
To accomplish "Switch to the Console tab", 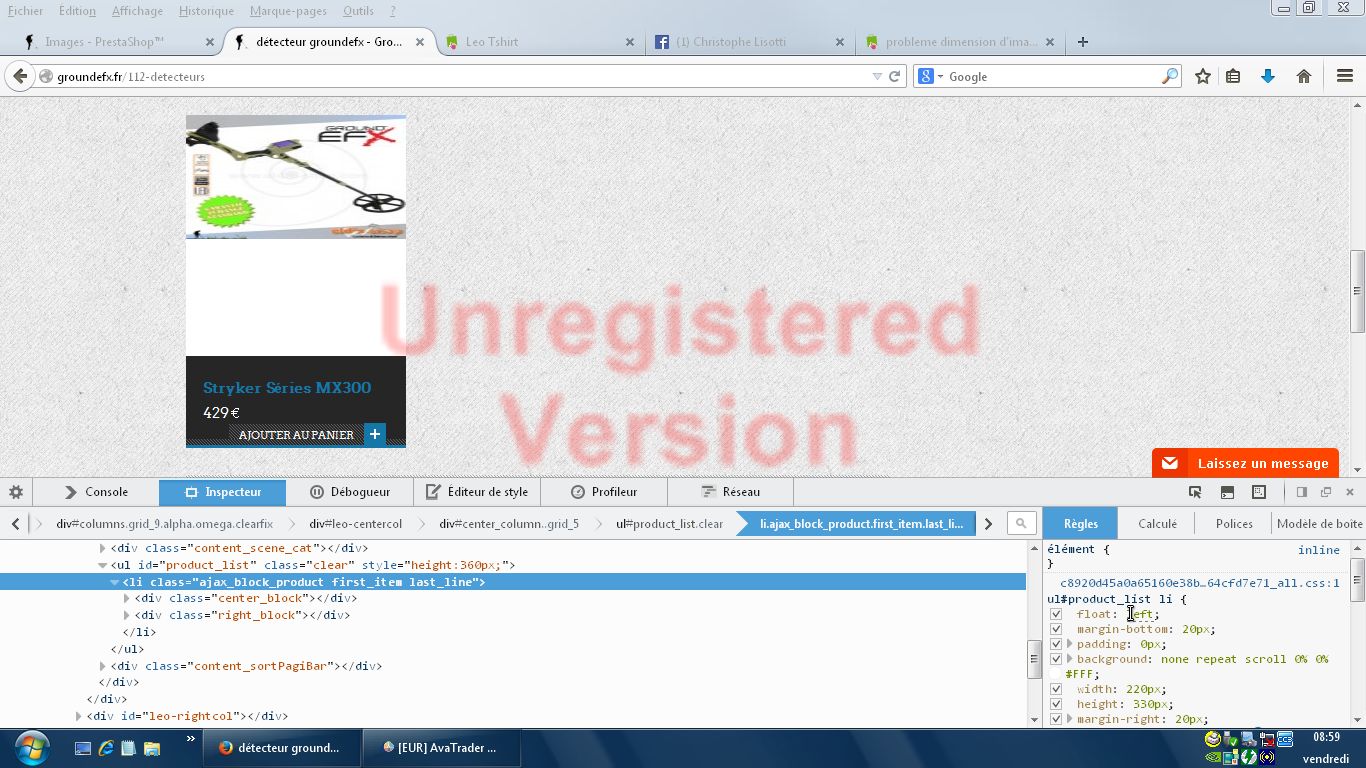I will pos(96,492).
